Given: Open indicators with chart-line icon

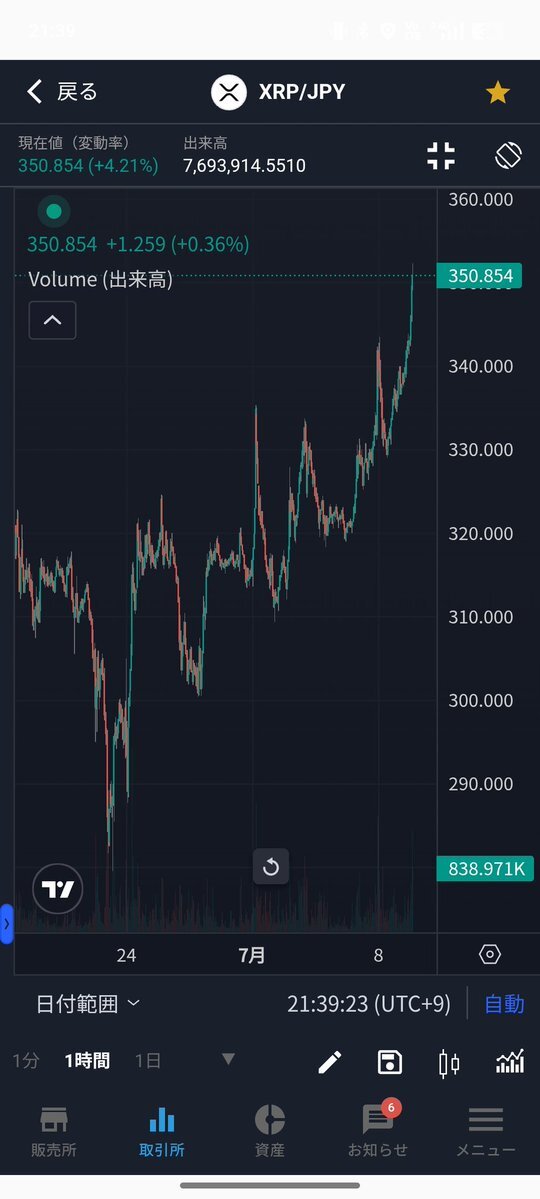Looking at the screenshot, I should coord(509,1061).
